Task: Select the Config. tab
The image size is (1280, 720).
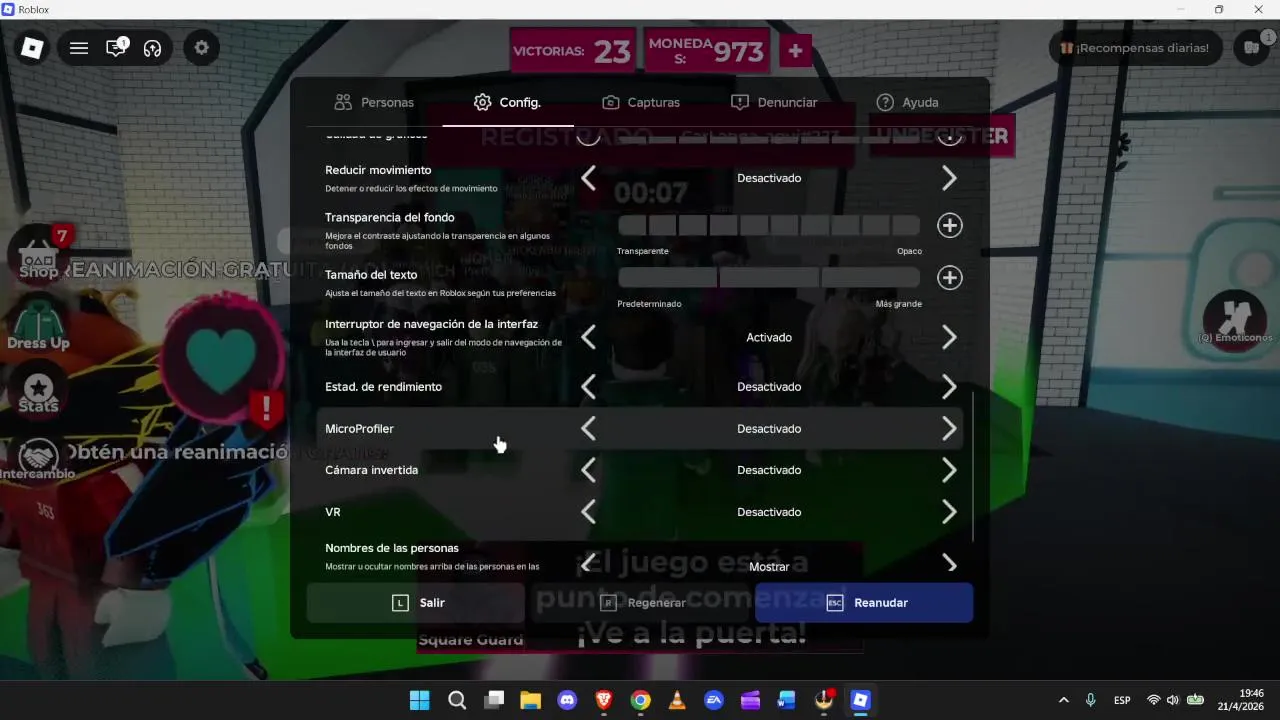Action: (507, 102)
